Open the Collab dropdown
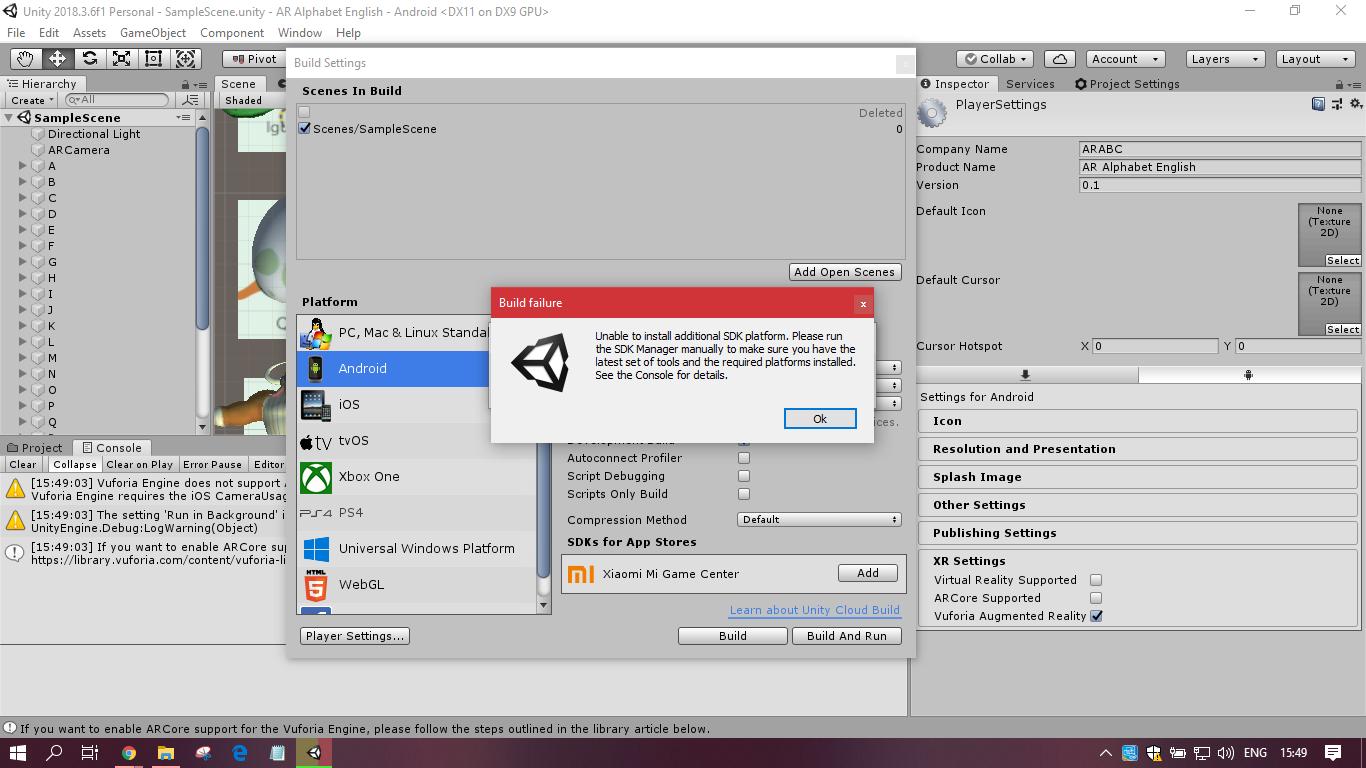 click(x=996, y=59)
